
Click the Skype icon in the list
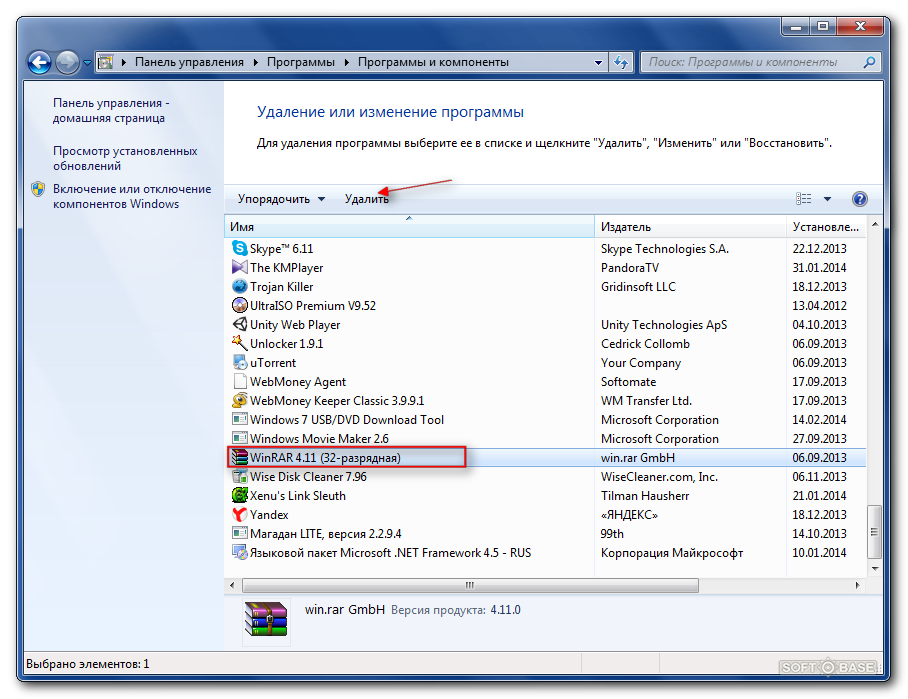point(239,248)
